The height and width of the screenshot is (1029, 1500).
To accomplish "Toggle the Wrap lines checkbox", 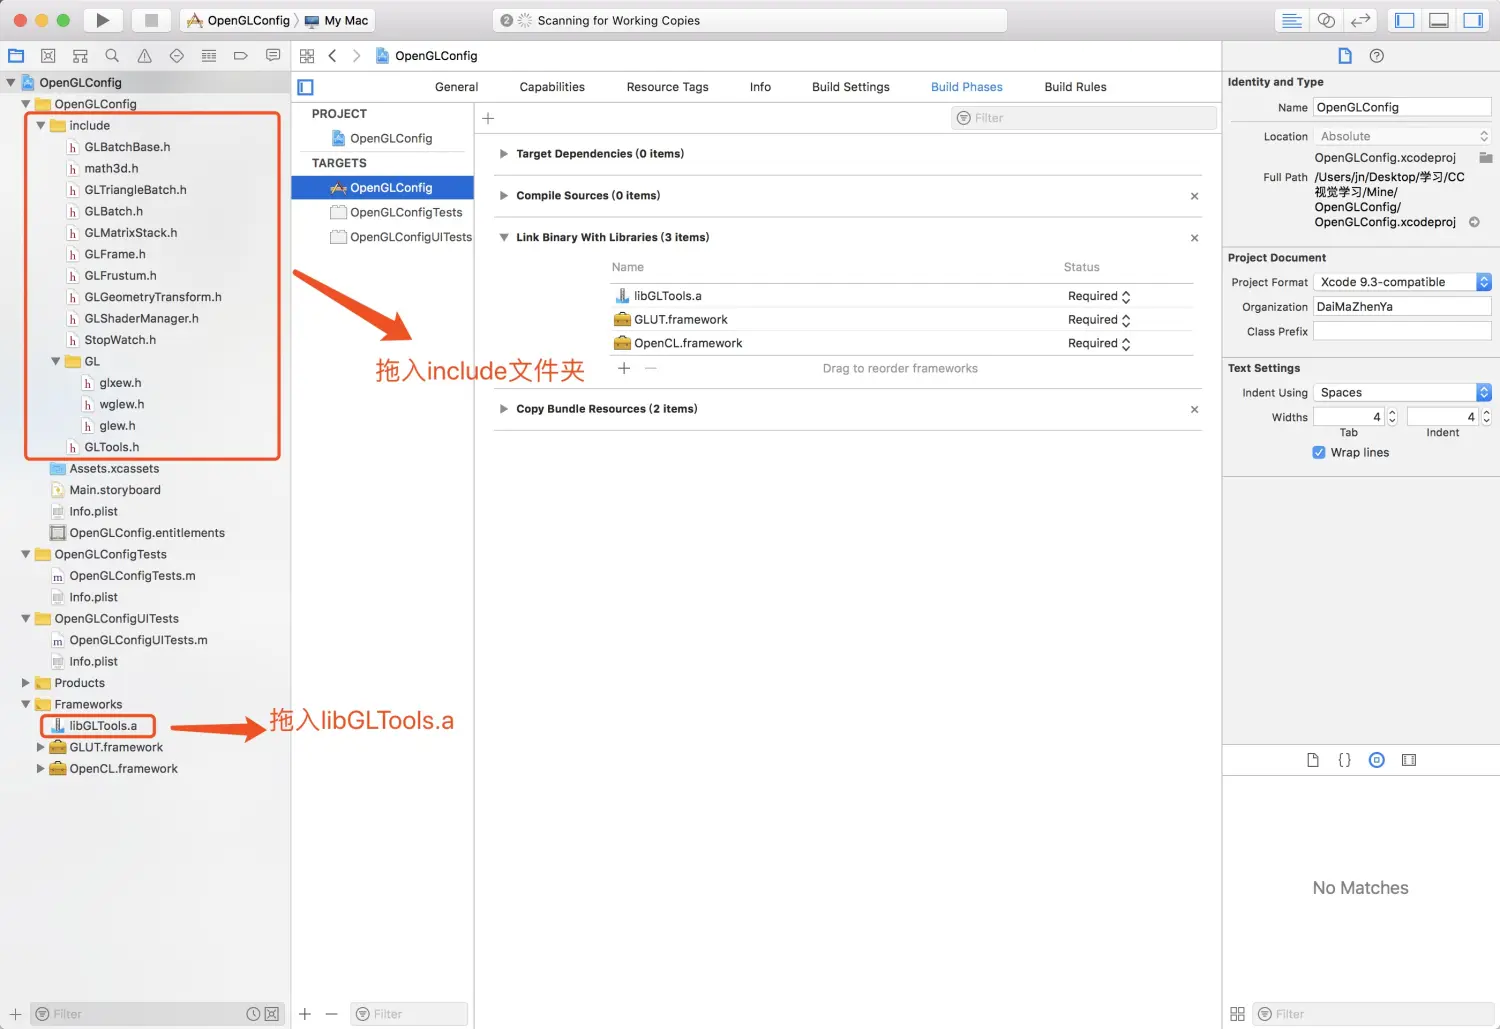I will [1319, 452].
